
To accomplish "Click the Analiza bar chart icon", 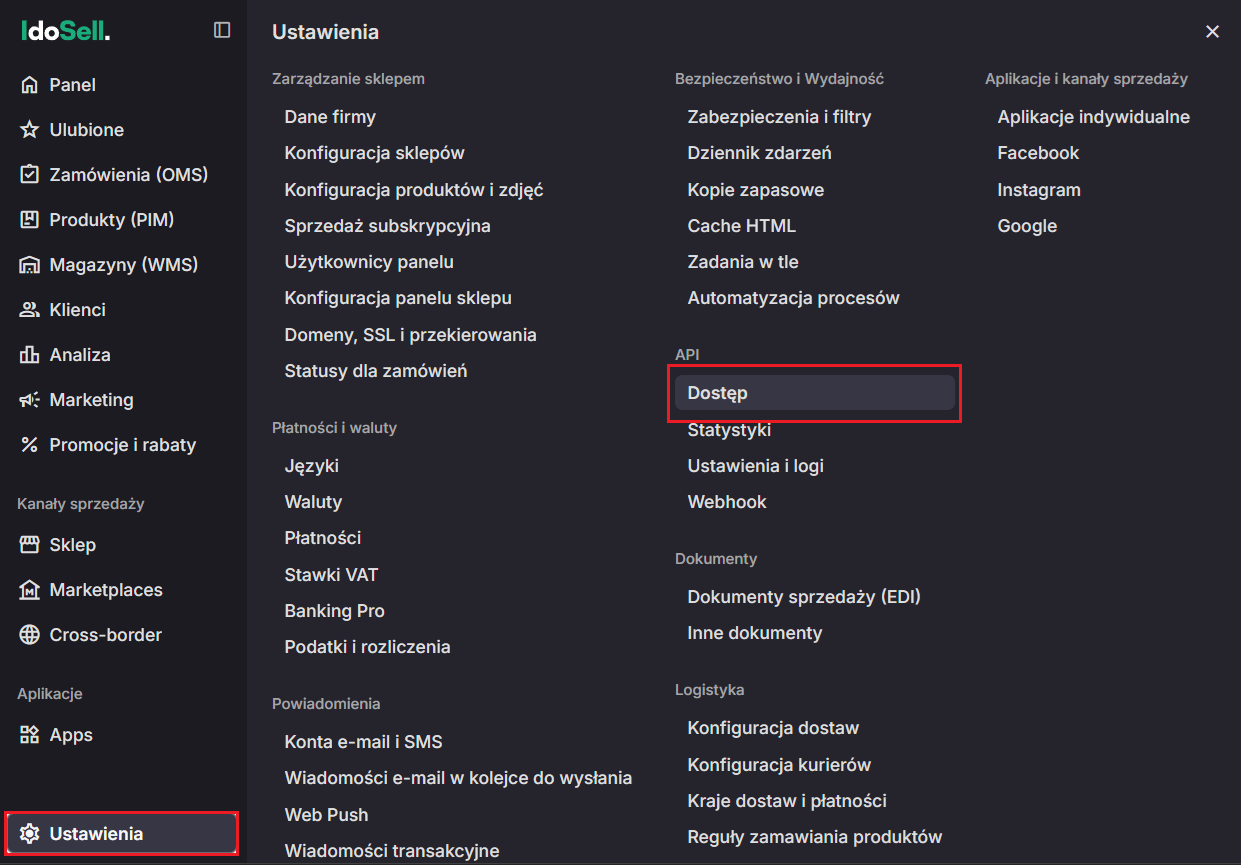I will [30, 355].
